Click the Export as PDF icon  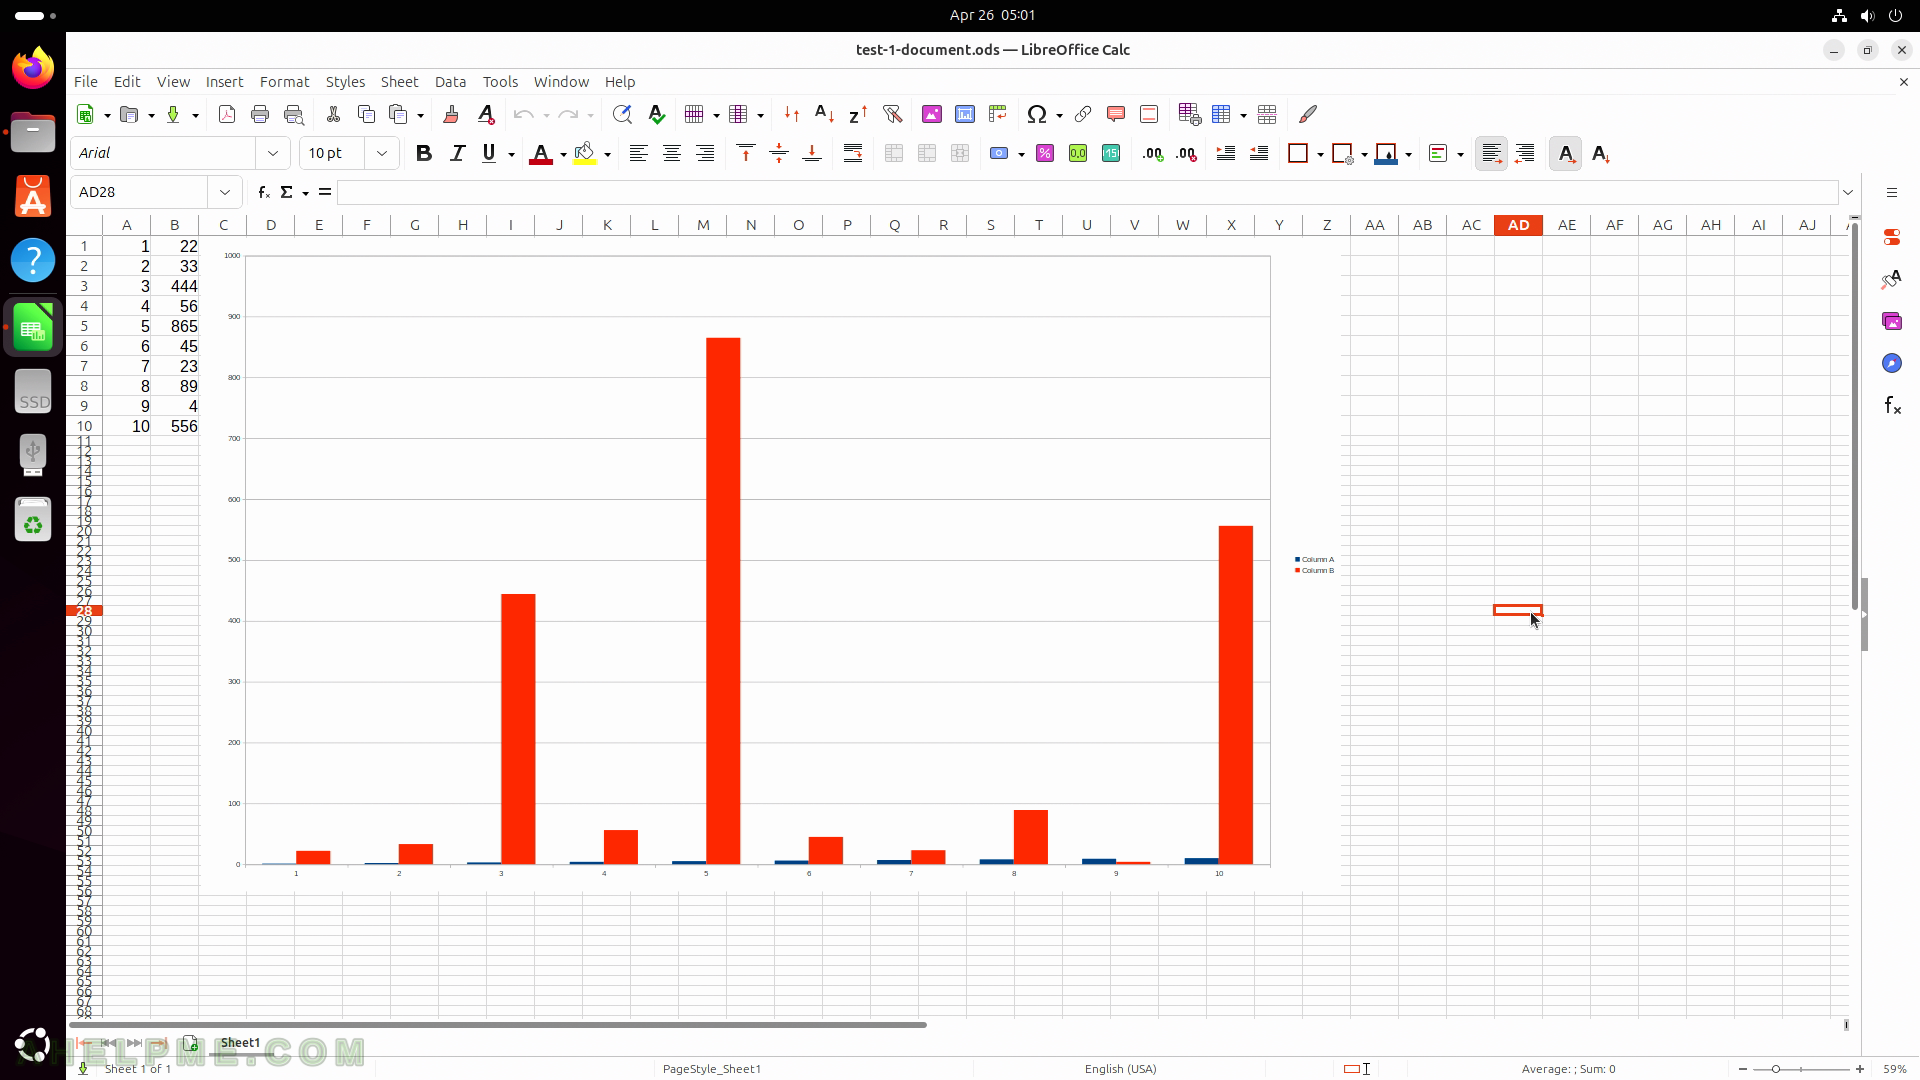pyautogui.click(x=227, y=114)
